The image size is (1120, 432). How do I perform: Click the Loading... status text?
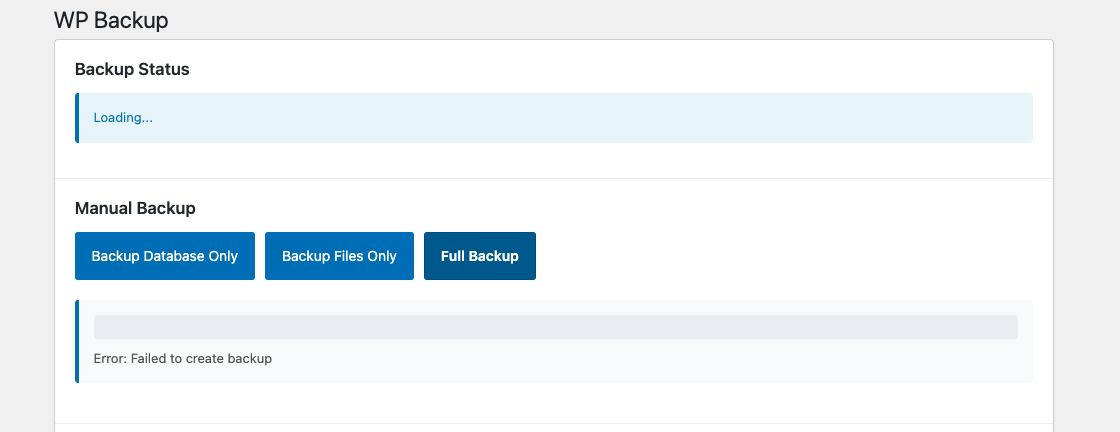pos(123,118)
